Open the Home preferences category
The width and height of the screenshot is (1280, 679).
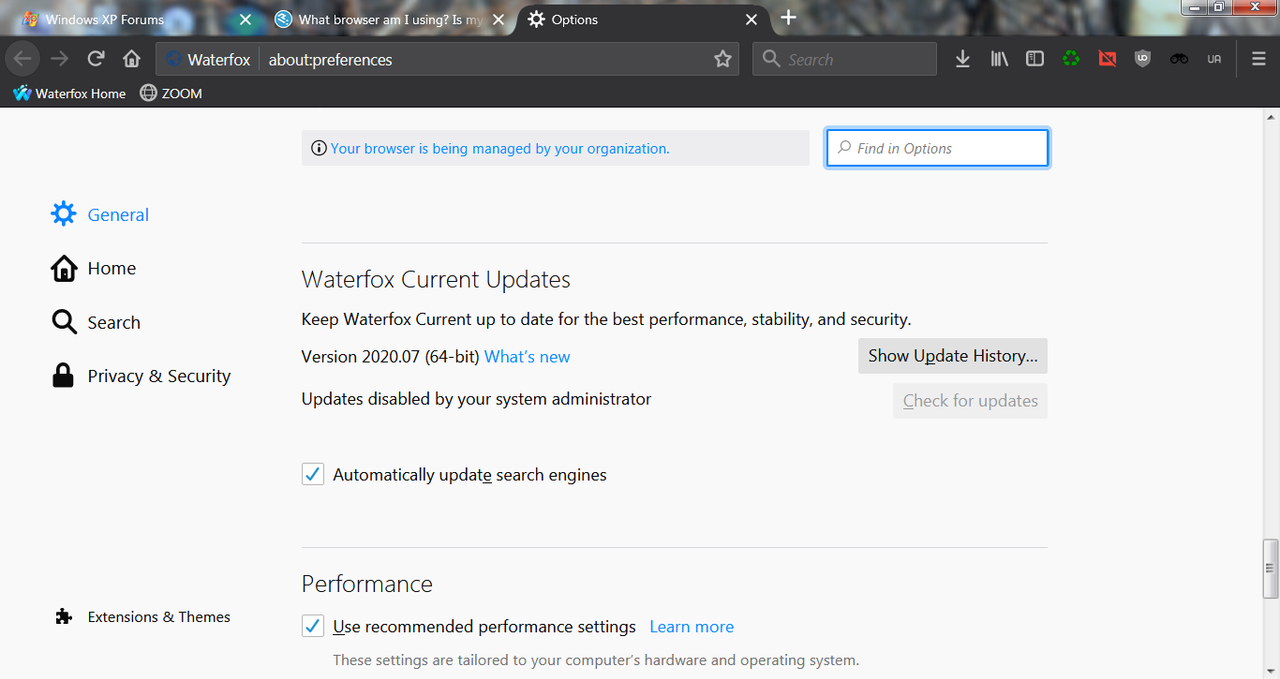click(x=94, y=268)
